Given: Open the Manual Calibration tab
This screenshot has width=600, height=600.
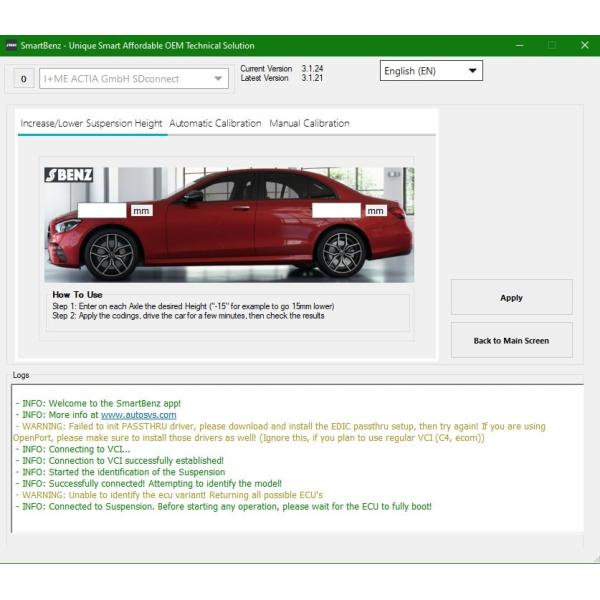Looking at the screenshot, I should 309,124.
